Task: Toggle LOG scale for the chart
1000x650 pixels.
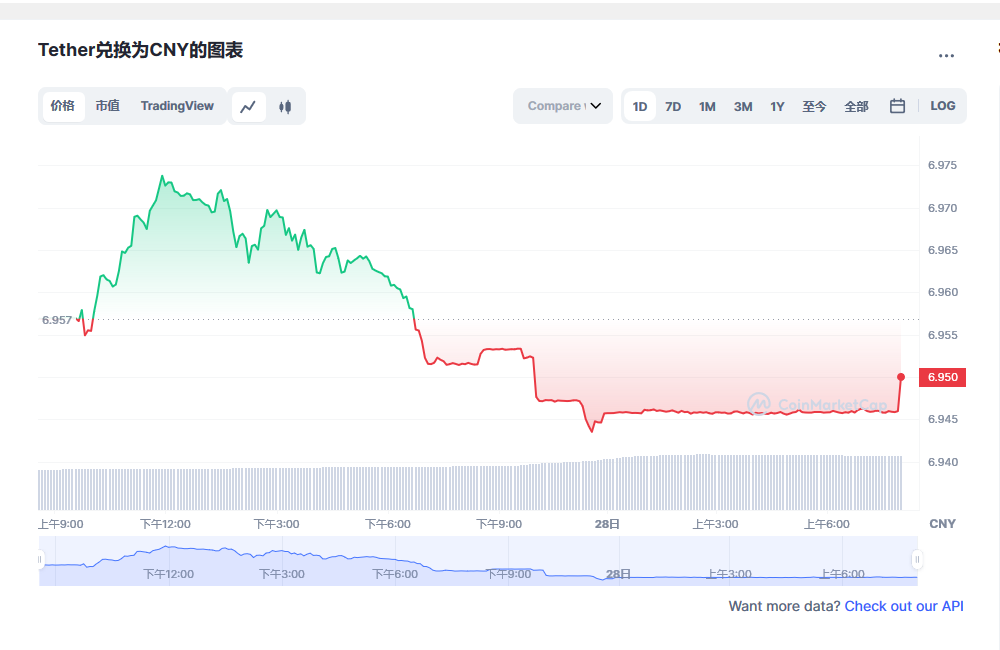Action: [942, 105]
